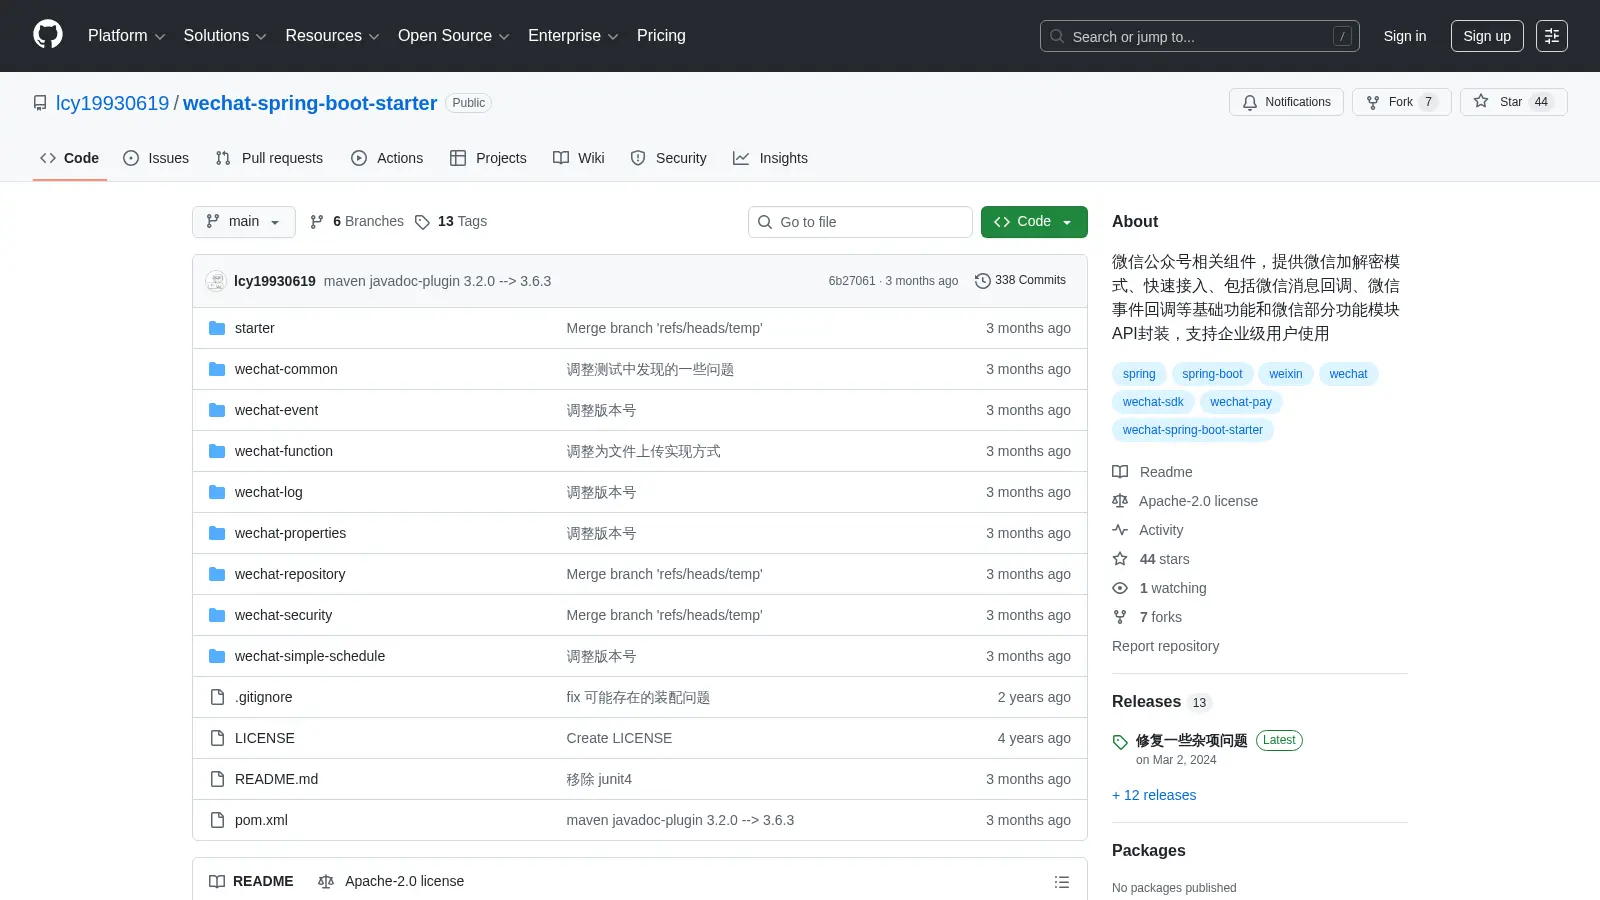
Task: Switch to the Security tab
Action: click(668, 158)
